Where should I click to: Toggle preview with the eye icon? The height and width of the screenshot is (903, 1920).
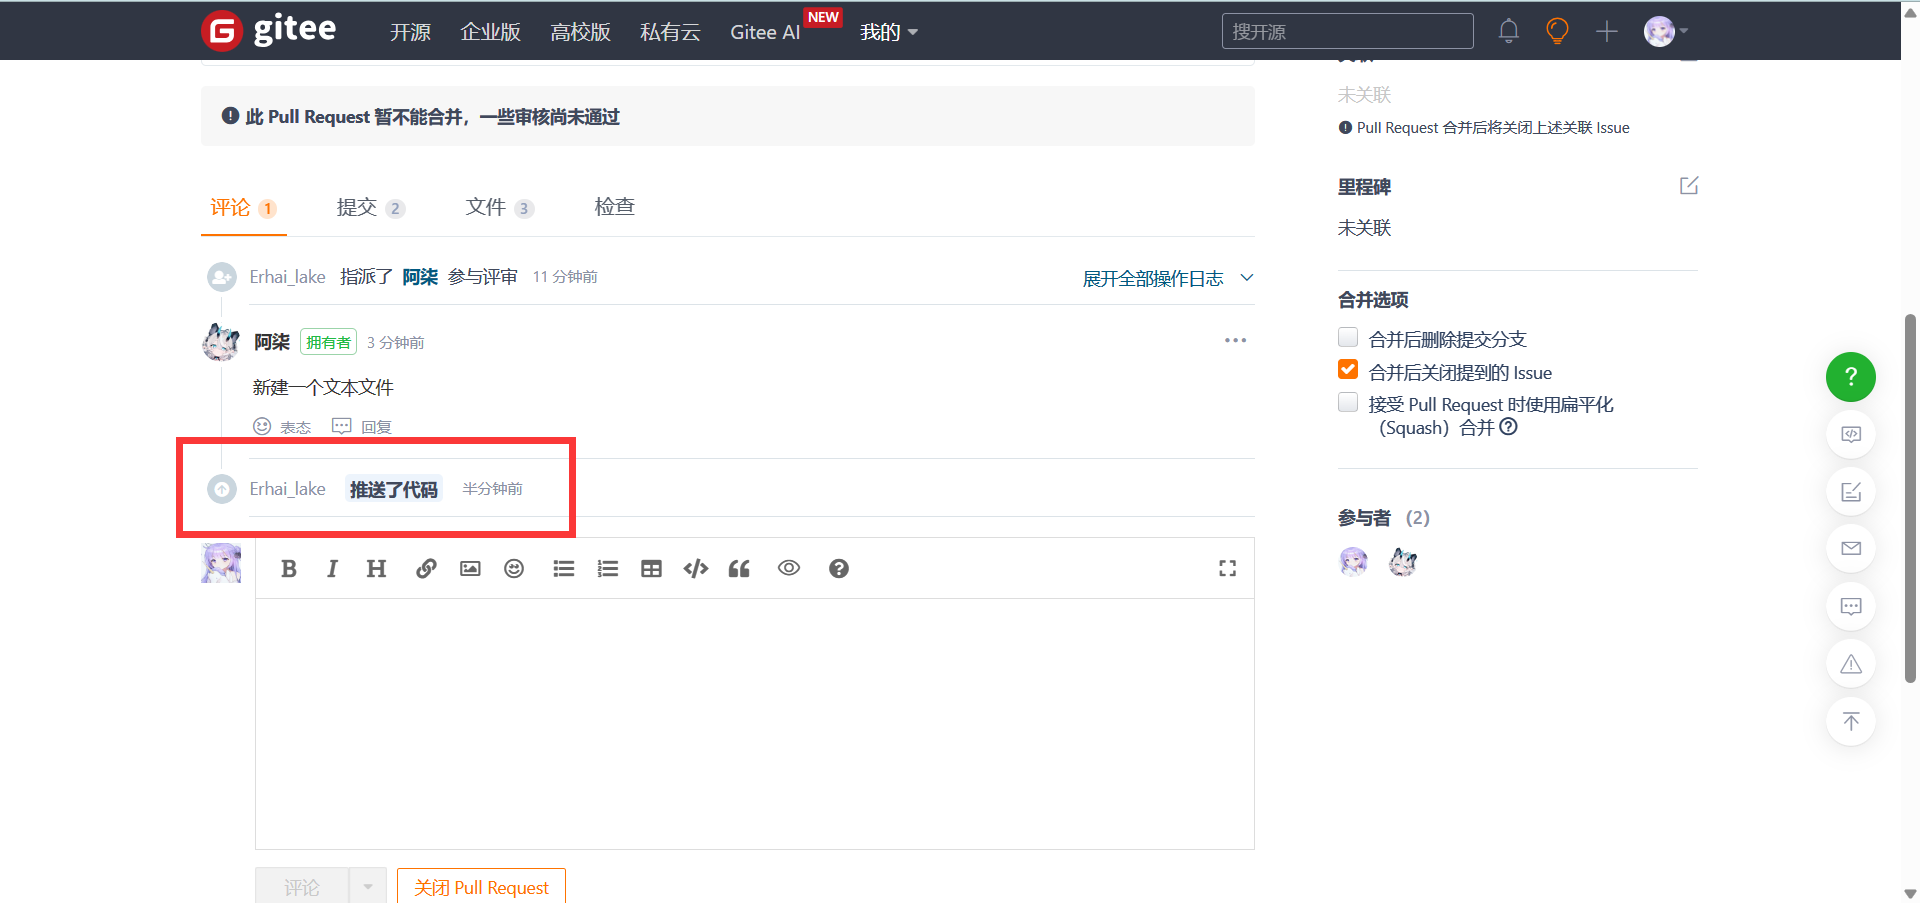tap(789, 568)
